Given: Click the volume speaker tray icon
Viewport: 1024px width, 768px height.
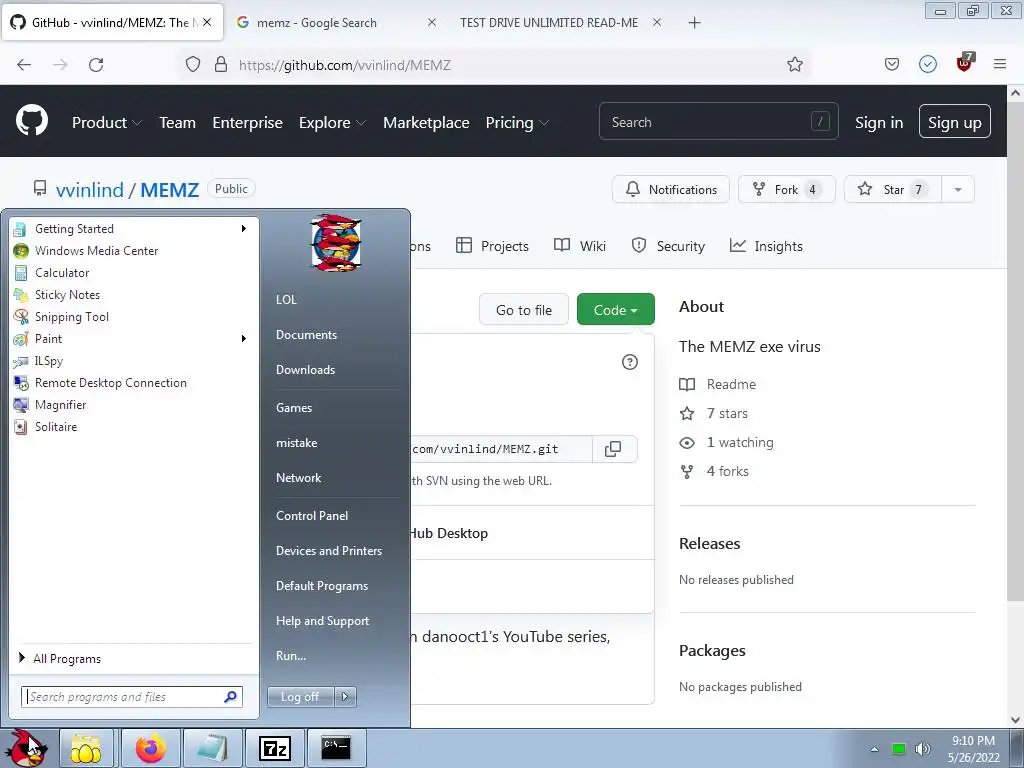Looking at the screenshot, I should click(922, 749).
